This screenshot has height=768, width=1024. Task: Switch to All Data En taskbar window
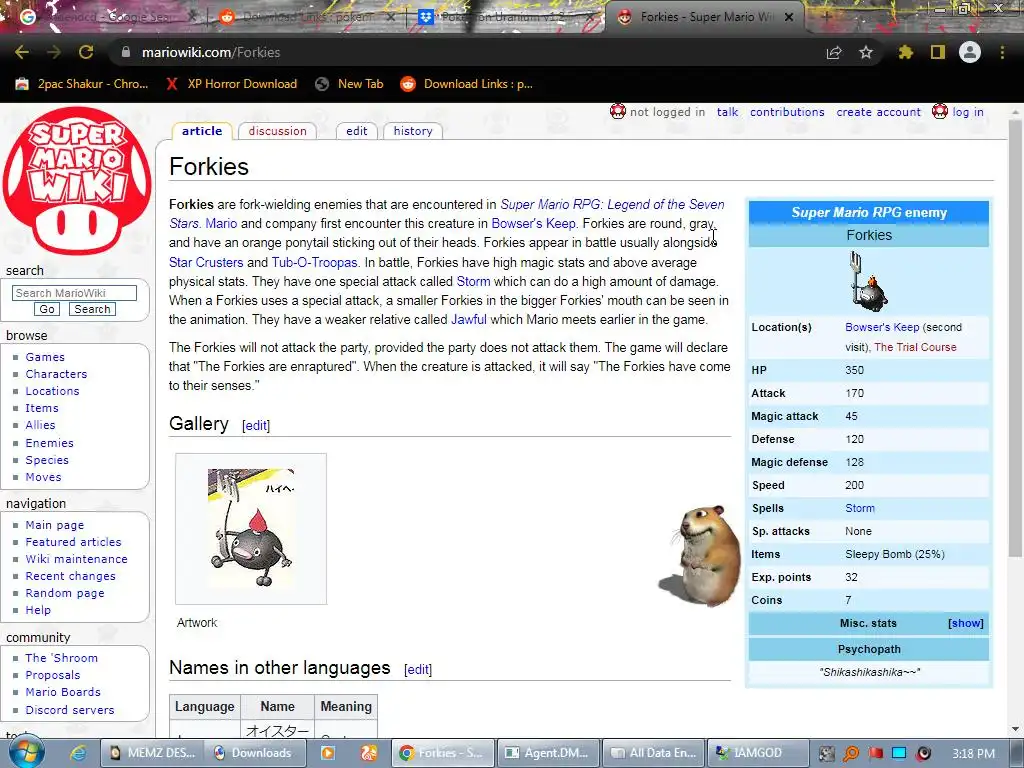coord(653,753)
